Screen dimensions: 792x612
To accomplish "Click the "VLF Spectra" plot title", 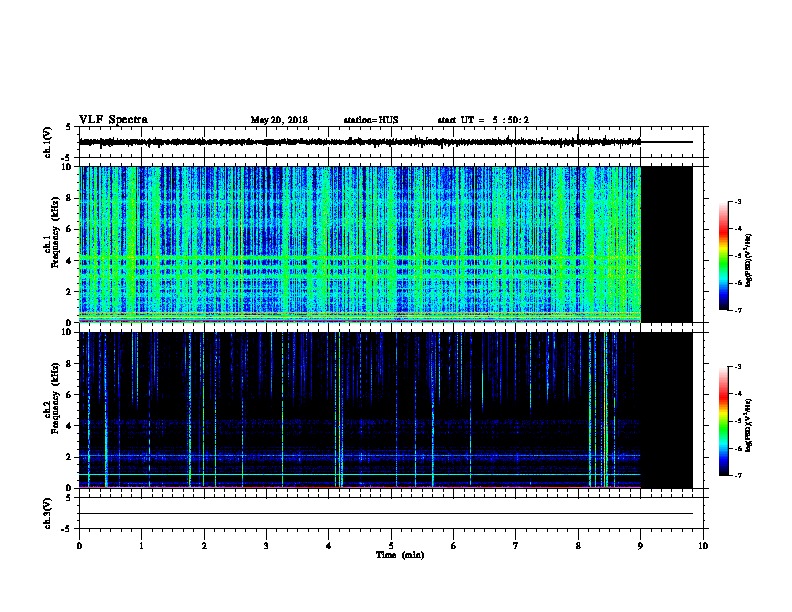I will (x=113, y=120).
